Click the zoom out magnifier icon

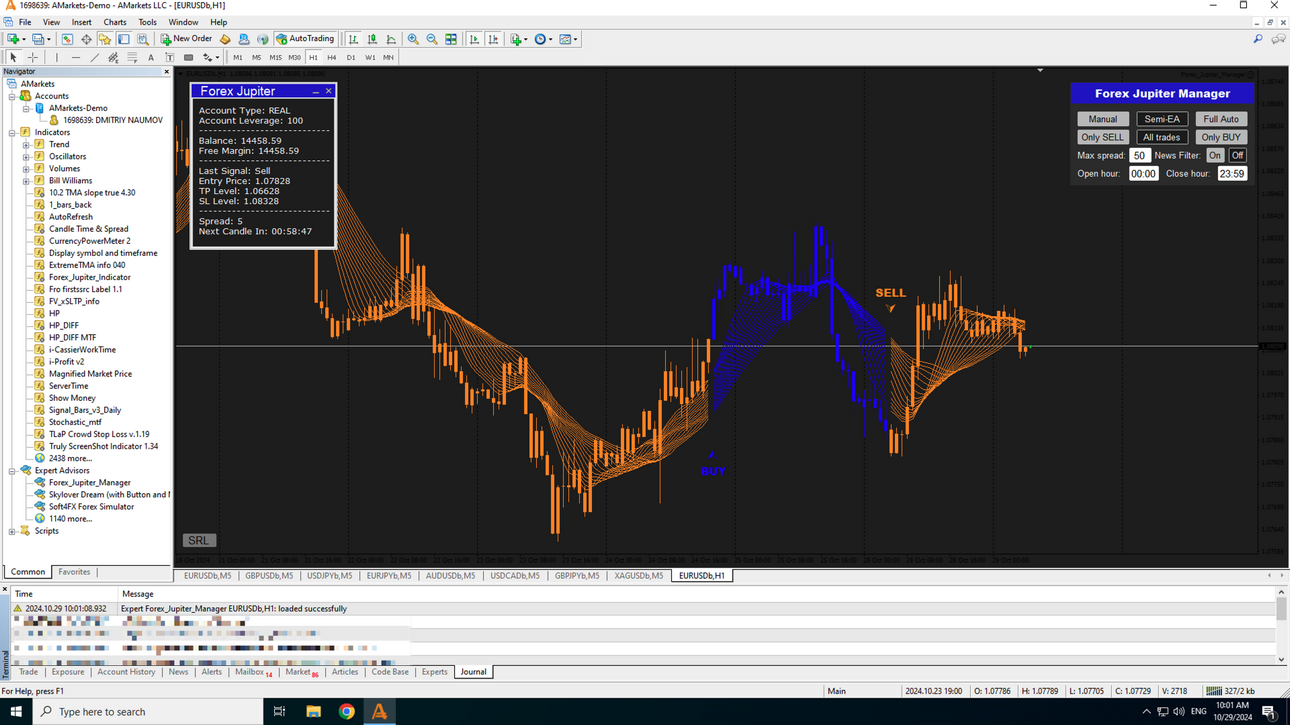(432, 39)
